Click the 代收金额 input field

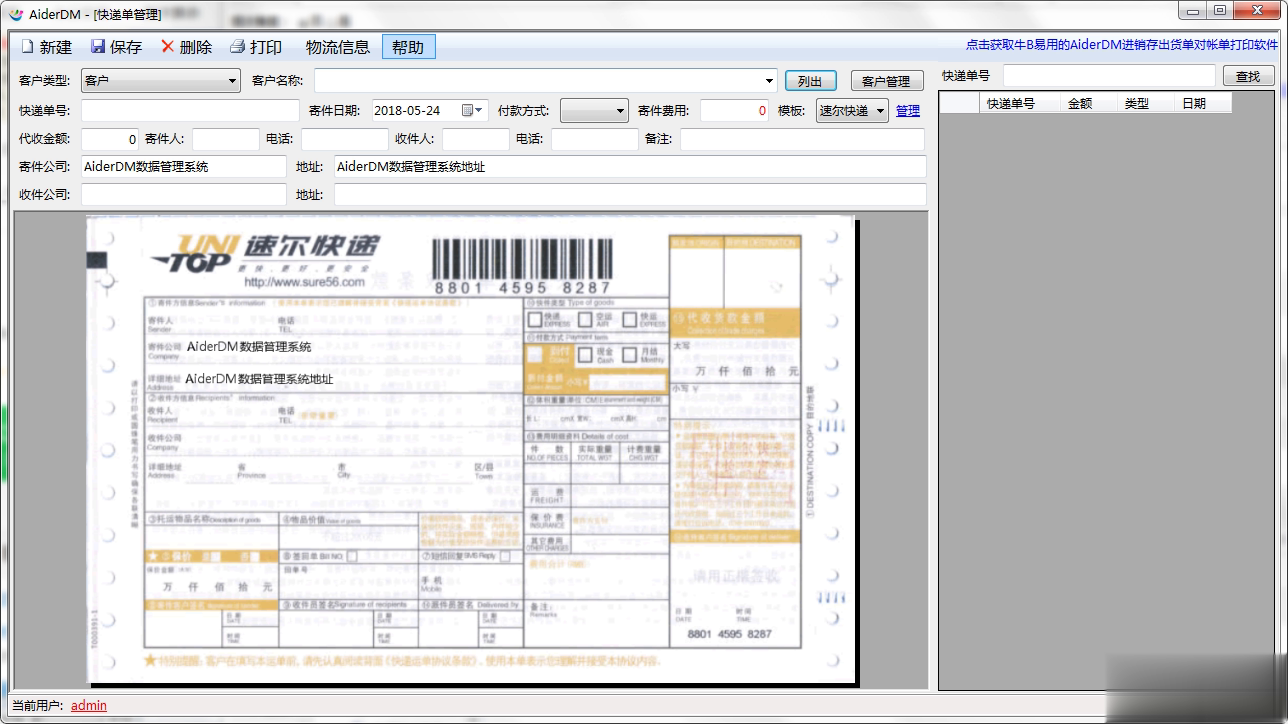[x=110, y=139]
